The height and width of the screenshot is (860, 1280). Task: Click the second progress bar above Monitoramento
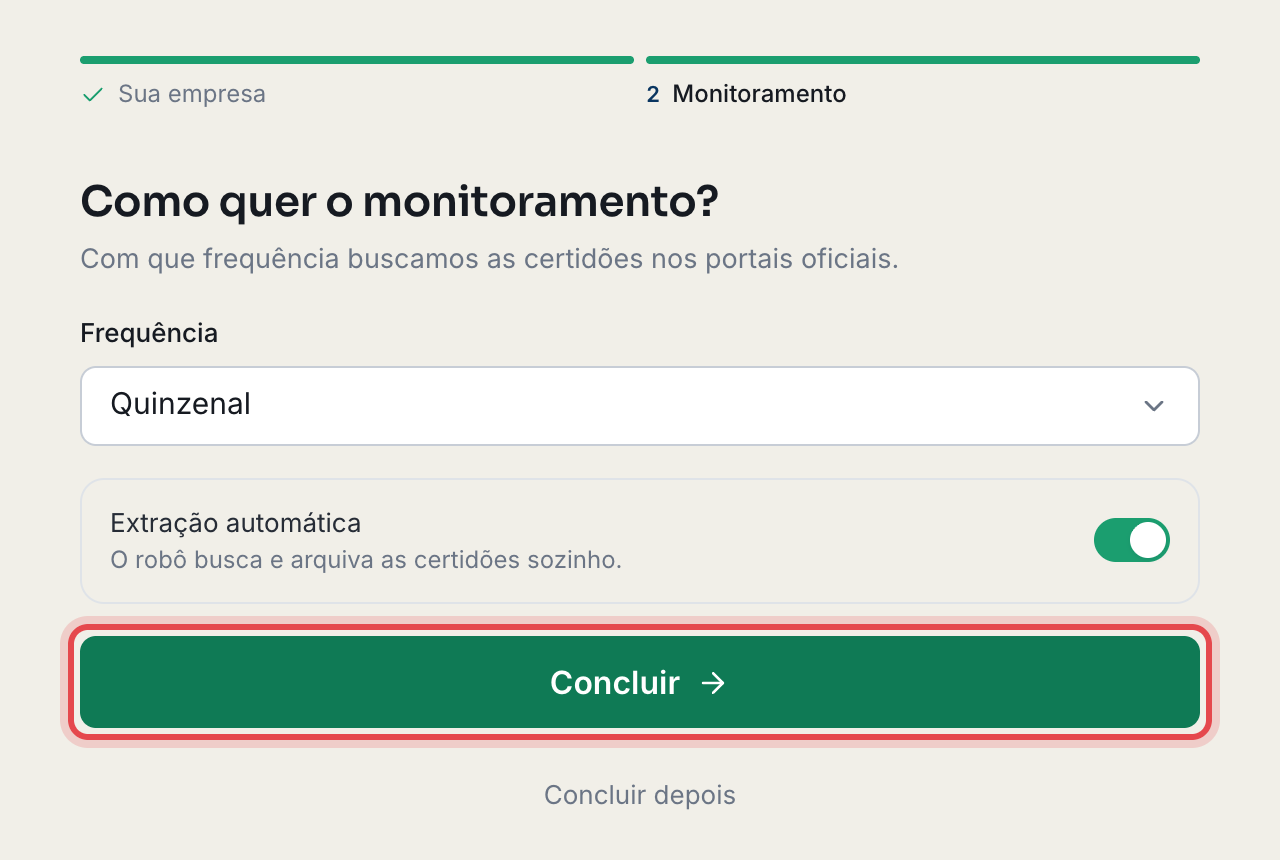point(923,60)
